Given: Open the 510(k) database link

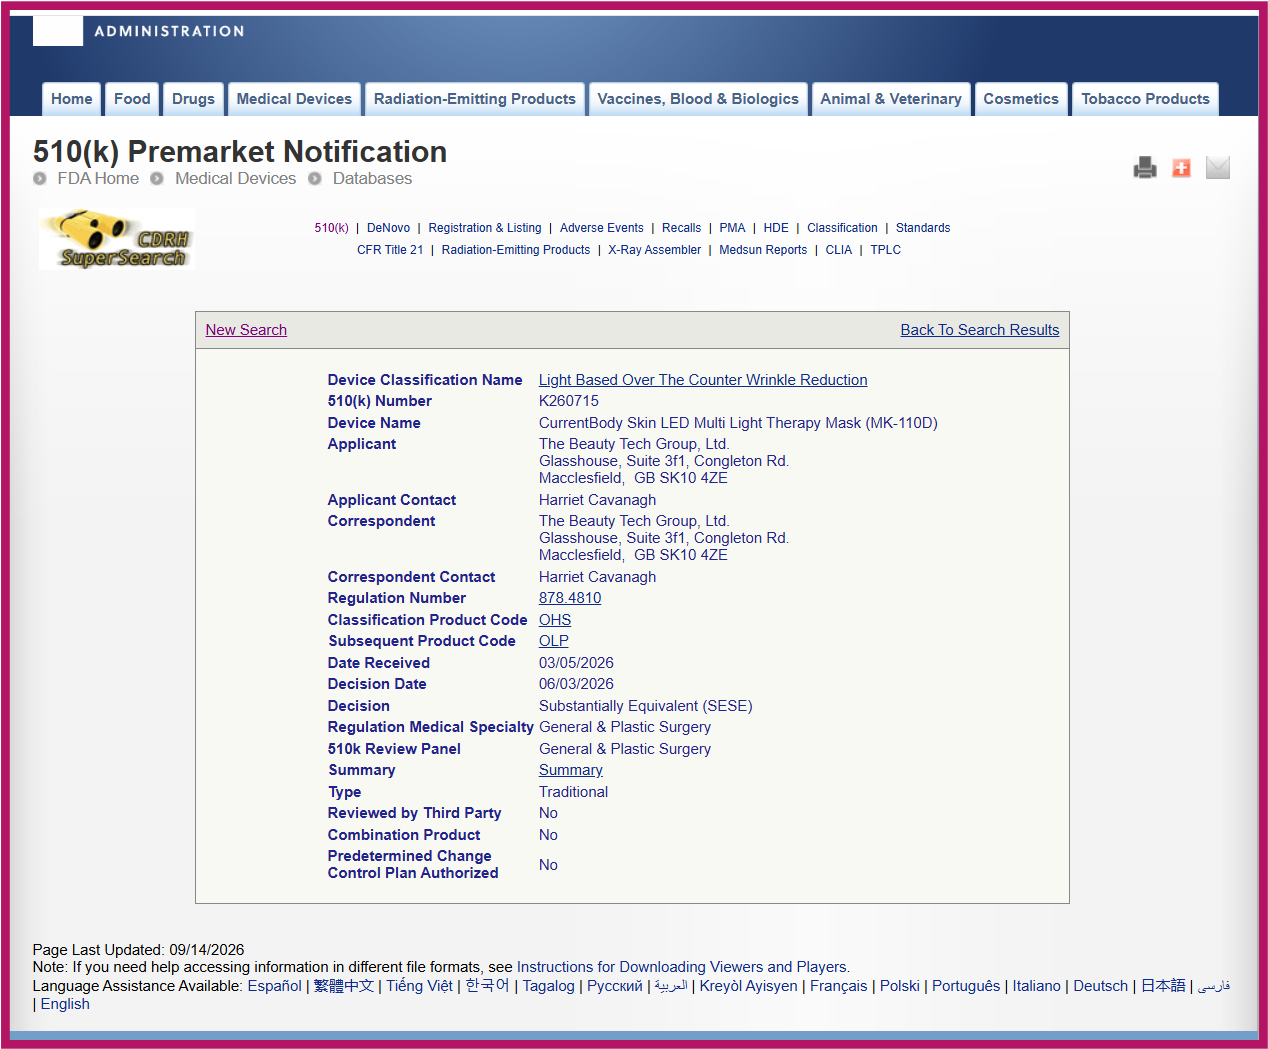Looking at the screenshot, I should [331, 228].
